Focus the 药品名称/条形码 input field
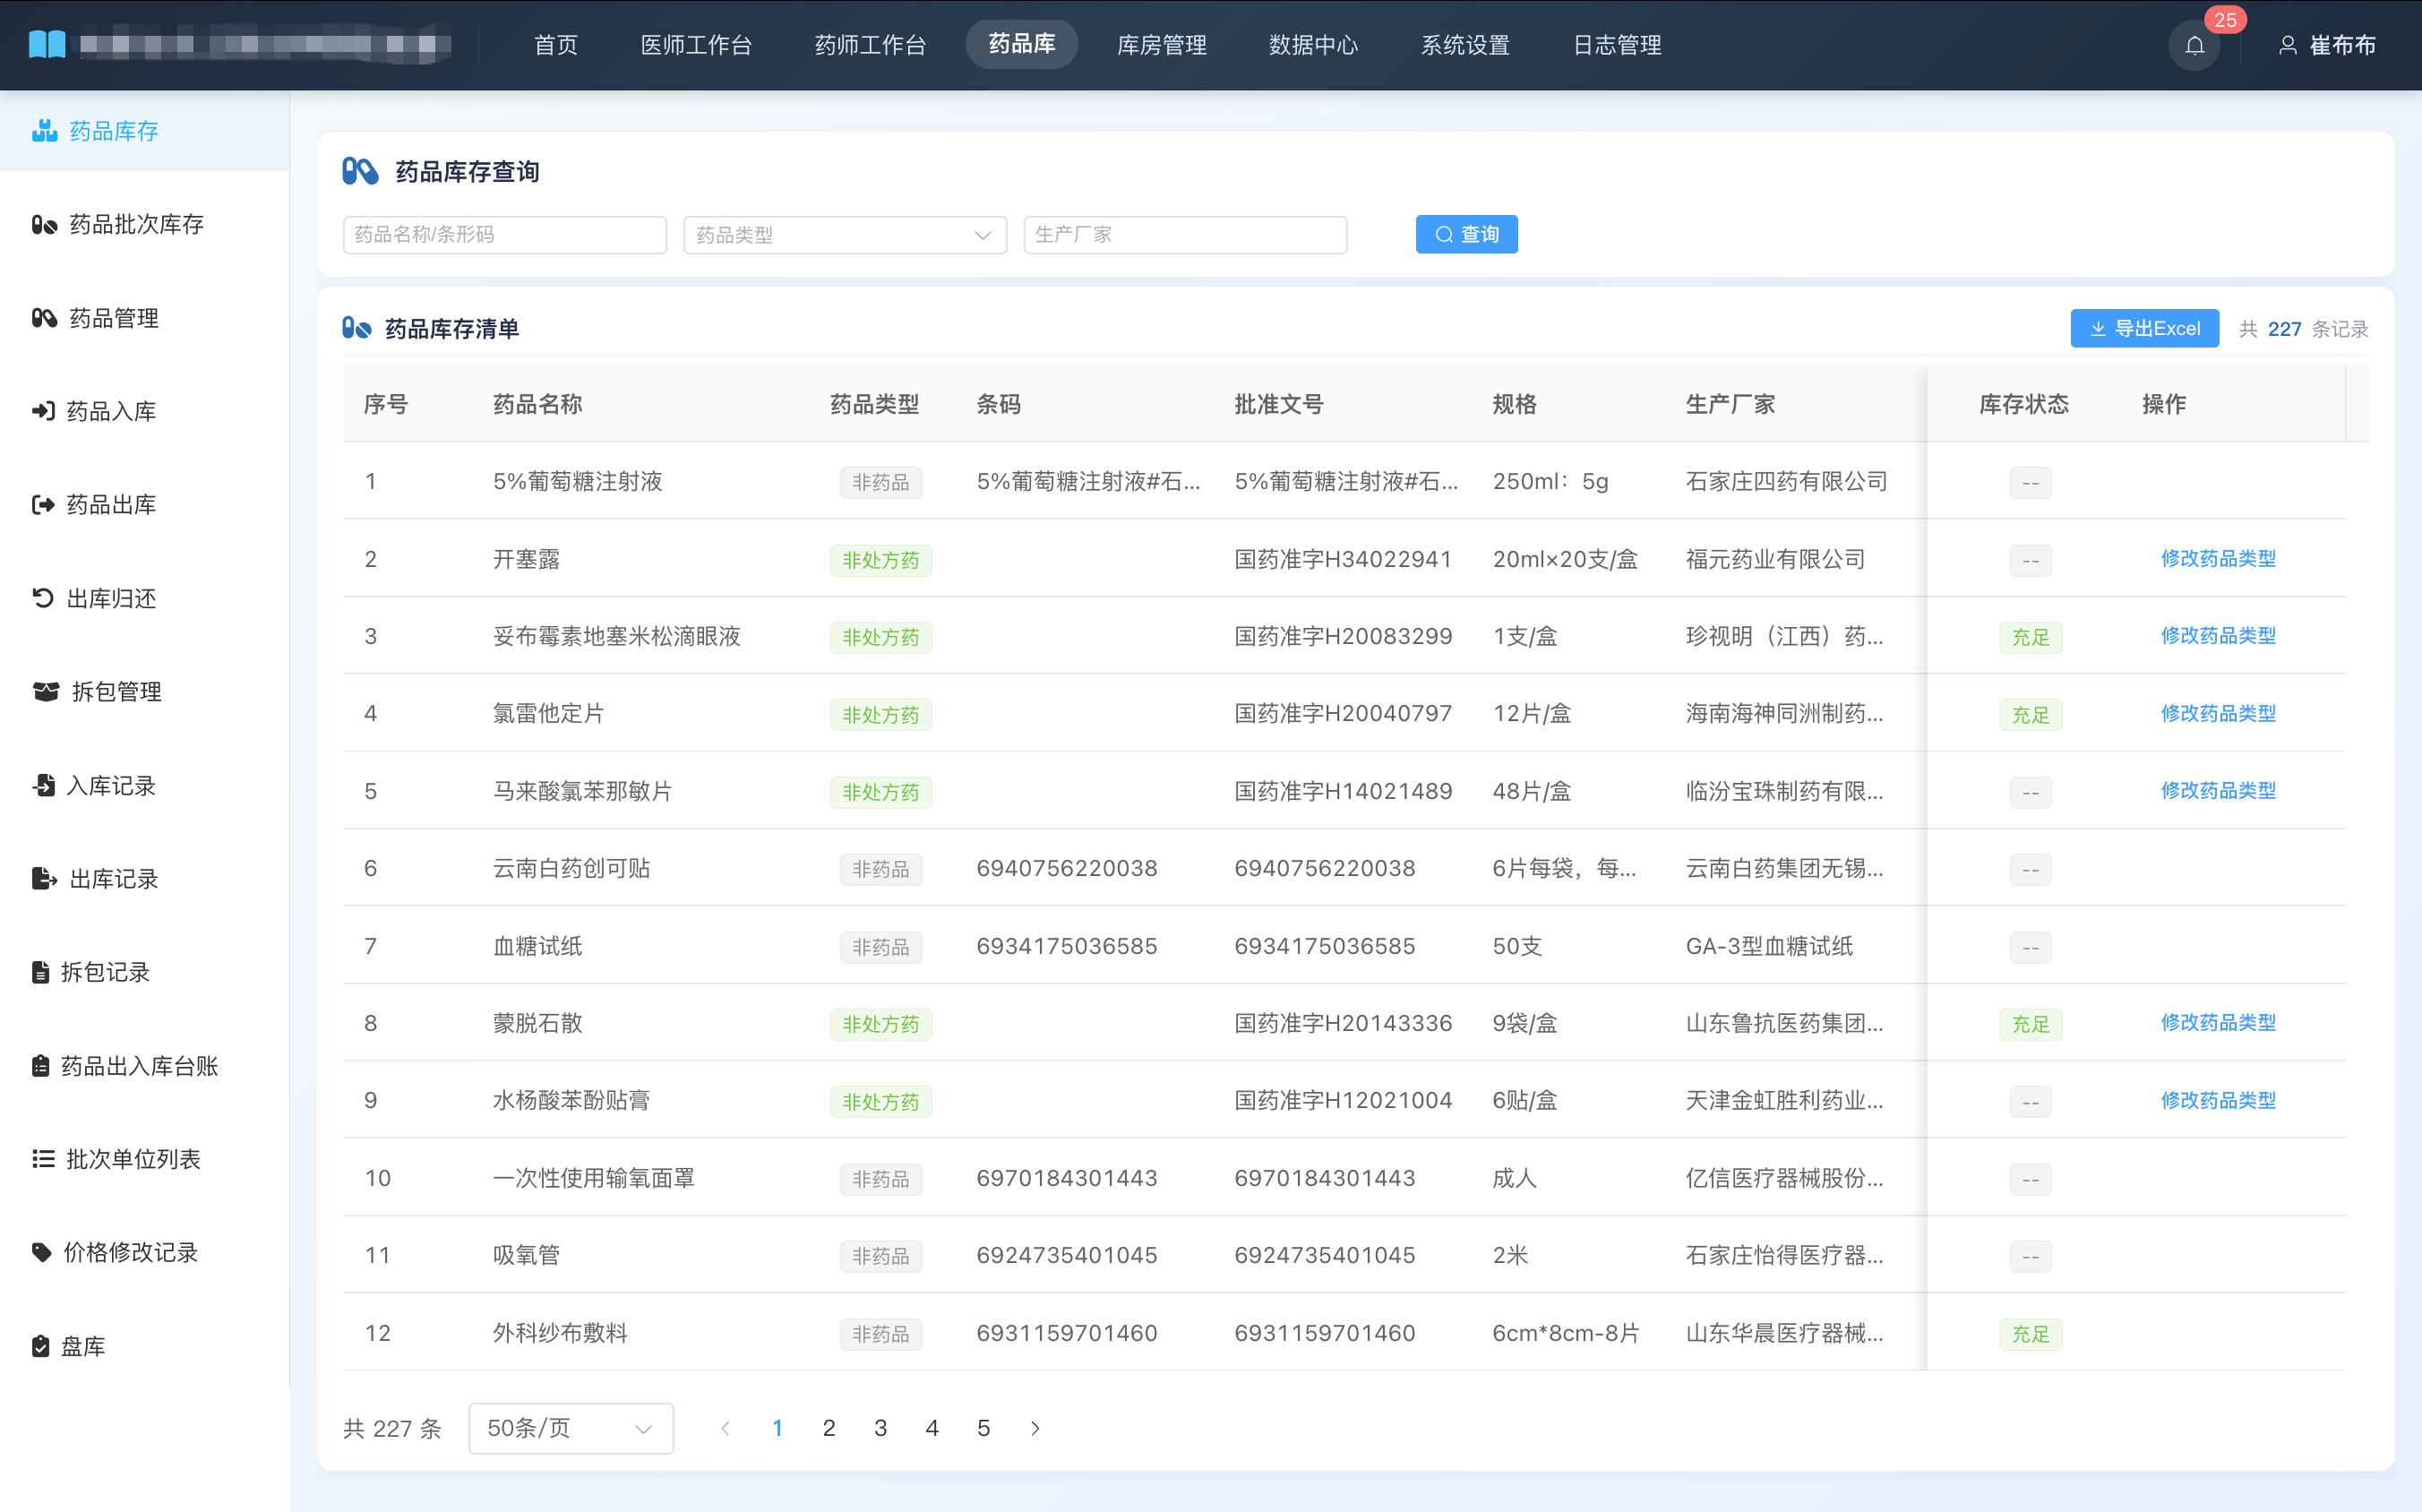The width and height of the screenshot is (2422, 1512). pyautogui.click(x=504, y=235)
